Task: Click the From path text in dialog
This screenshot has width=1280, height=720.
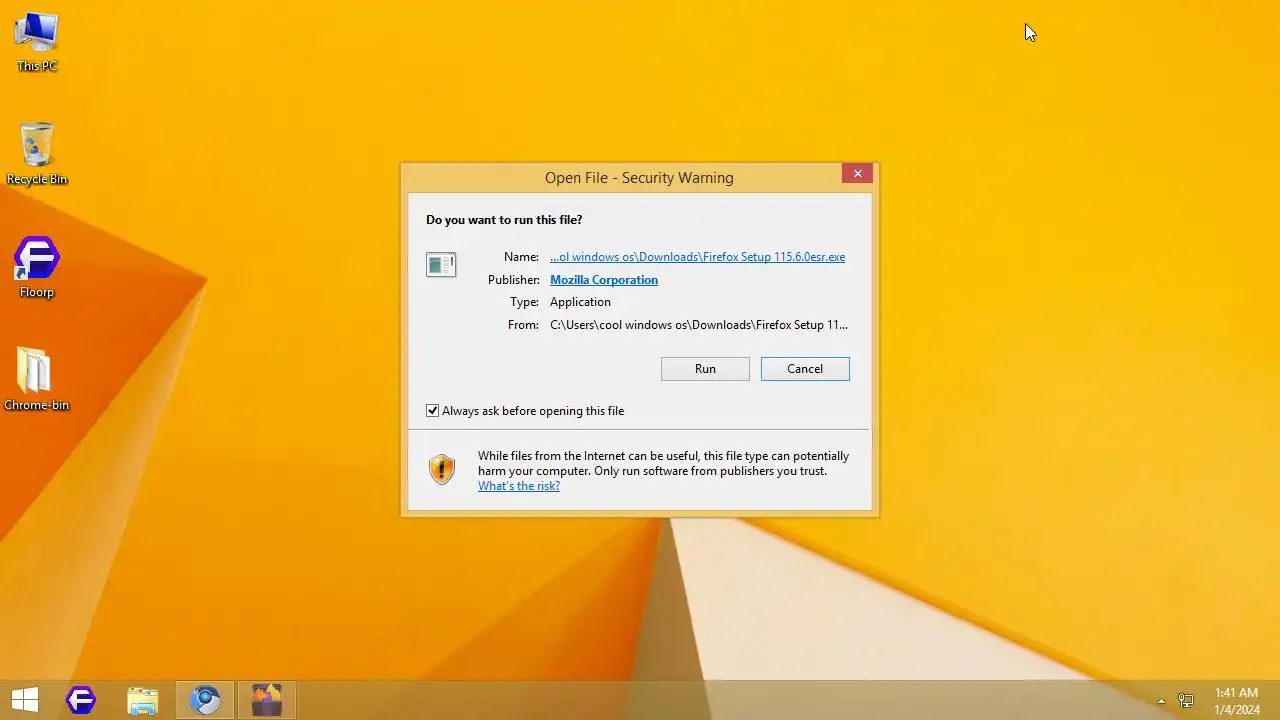Action: coord(699,325)
